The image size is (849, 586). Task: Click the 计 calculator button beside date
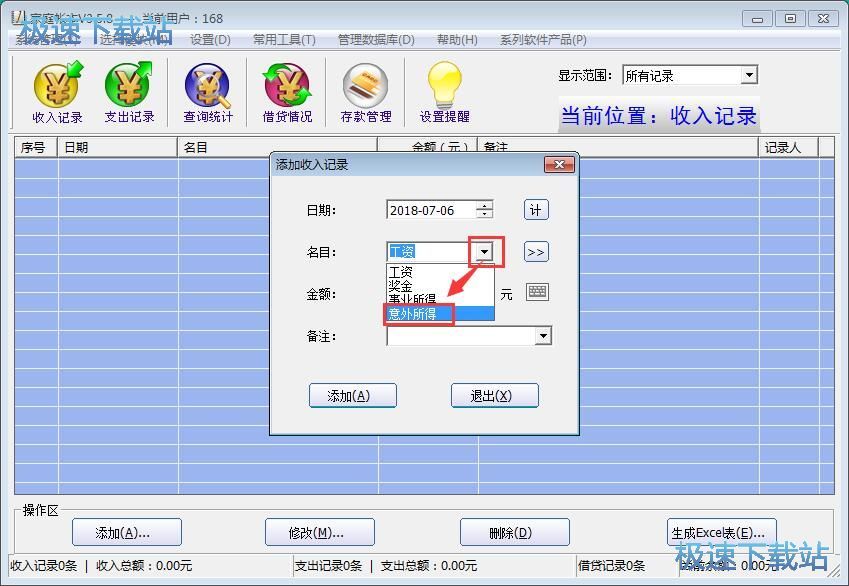tap(536, 210)
